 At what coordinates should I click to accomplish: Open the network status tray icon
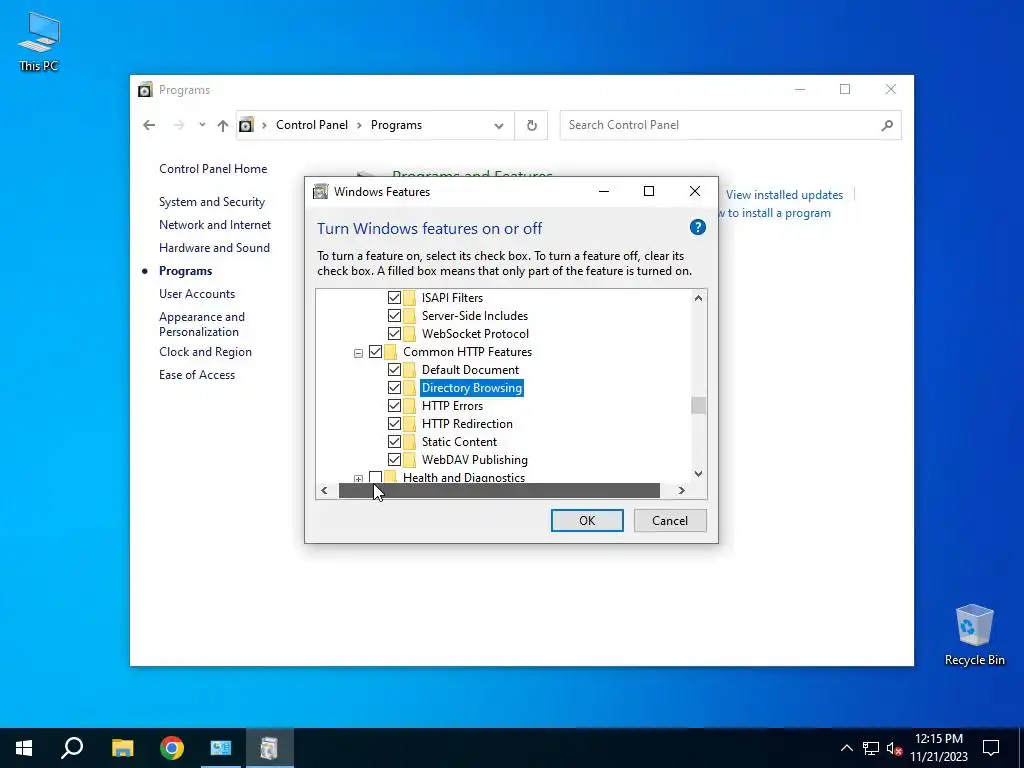871,748
